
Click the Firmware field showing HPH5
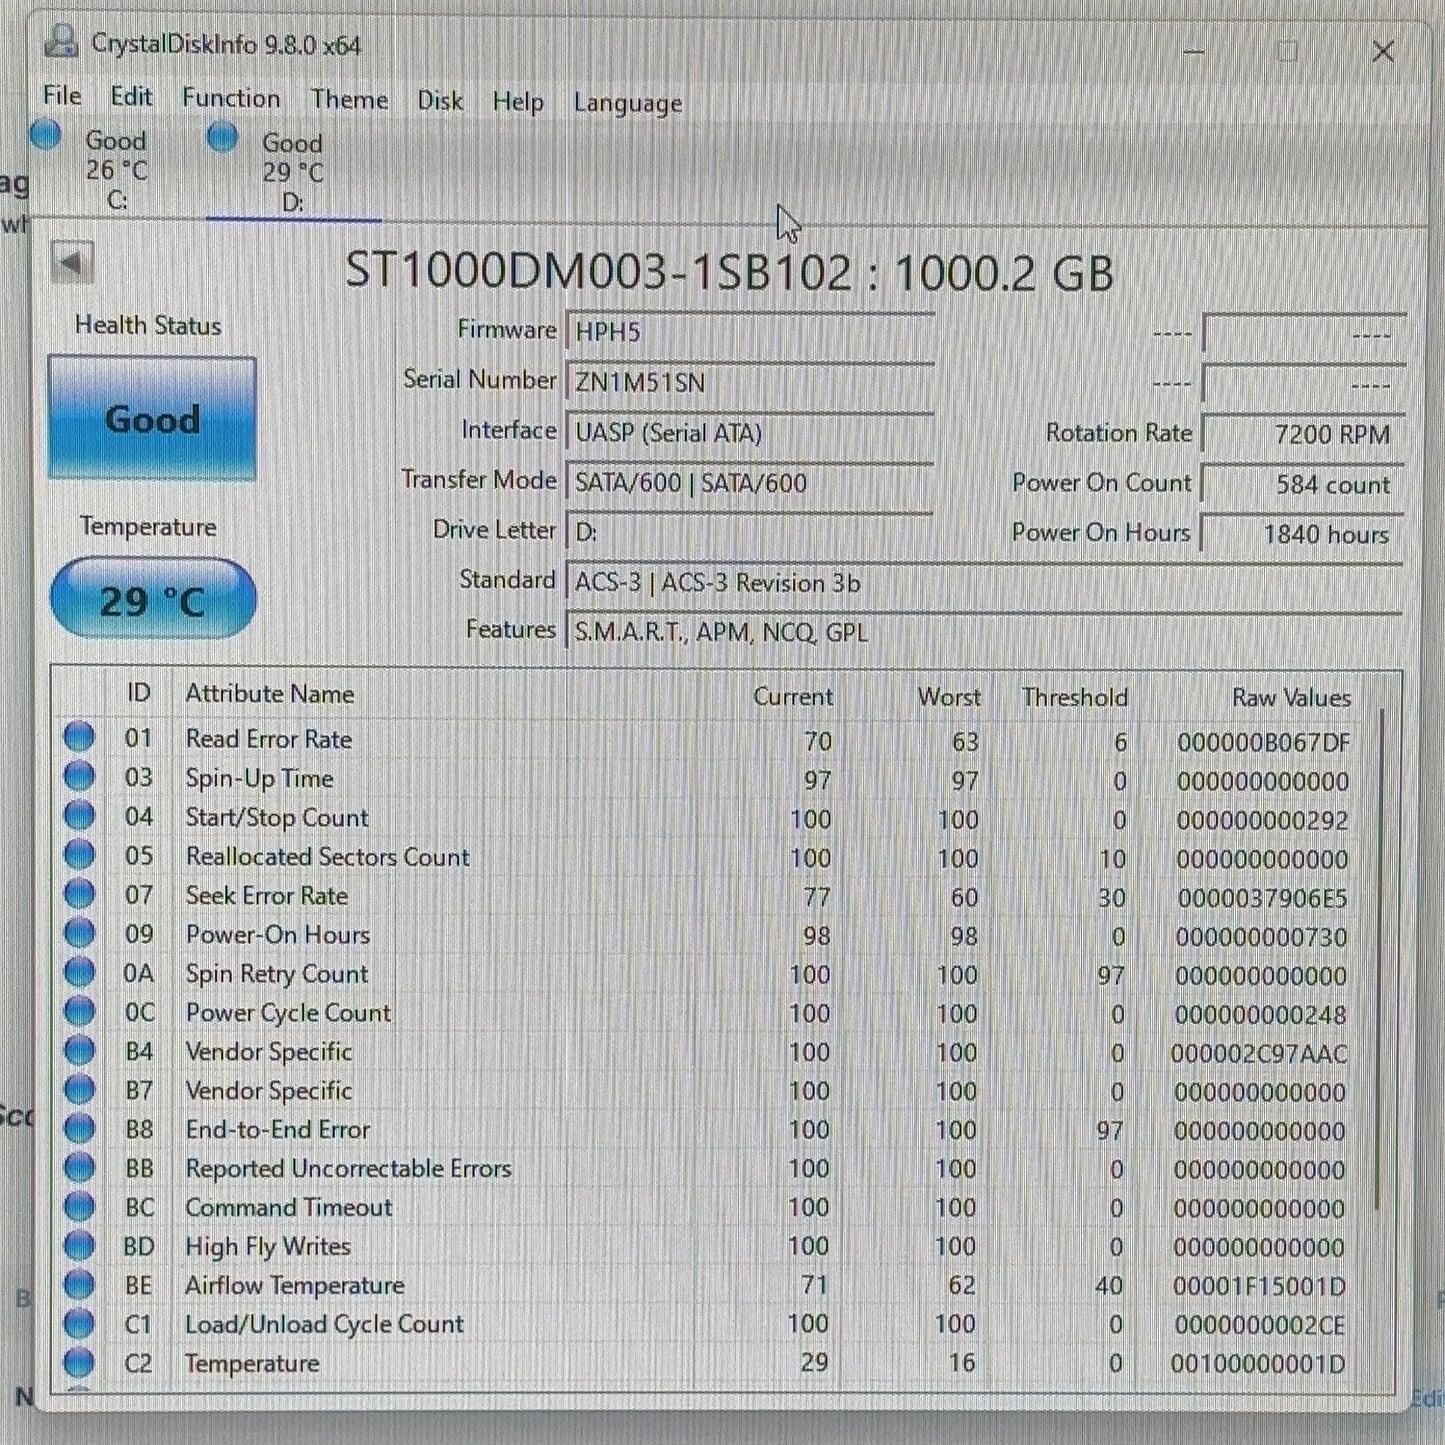750,331
